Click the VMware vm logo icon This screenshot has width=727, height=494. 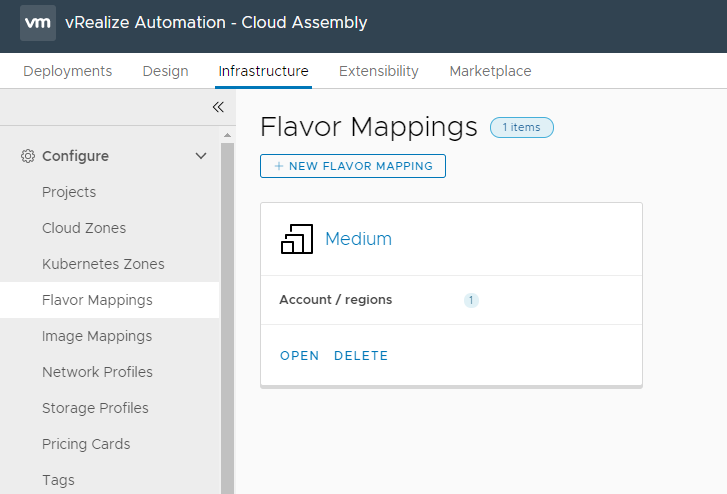point(38,22)
